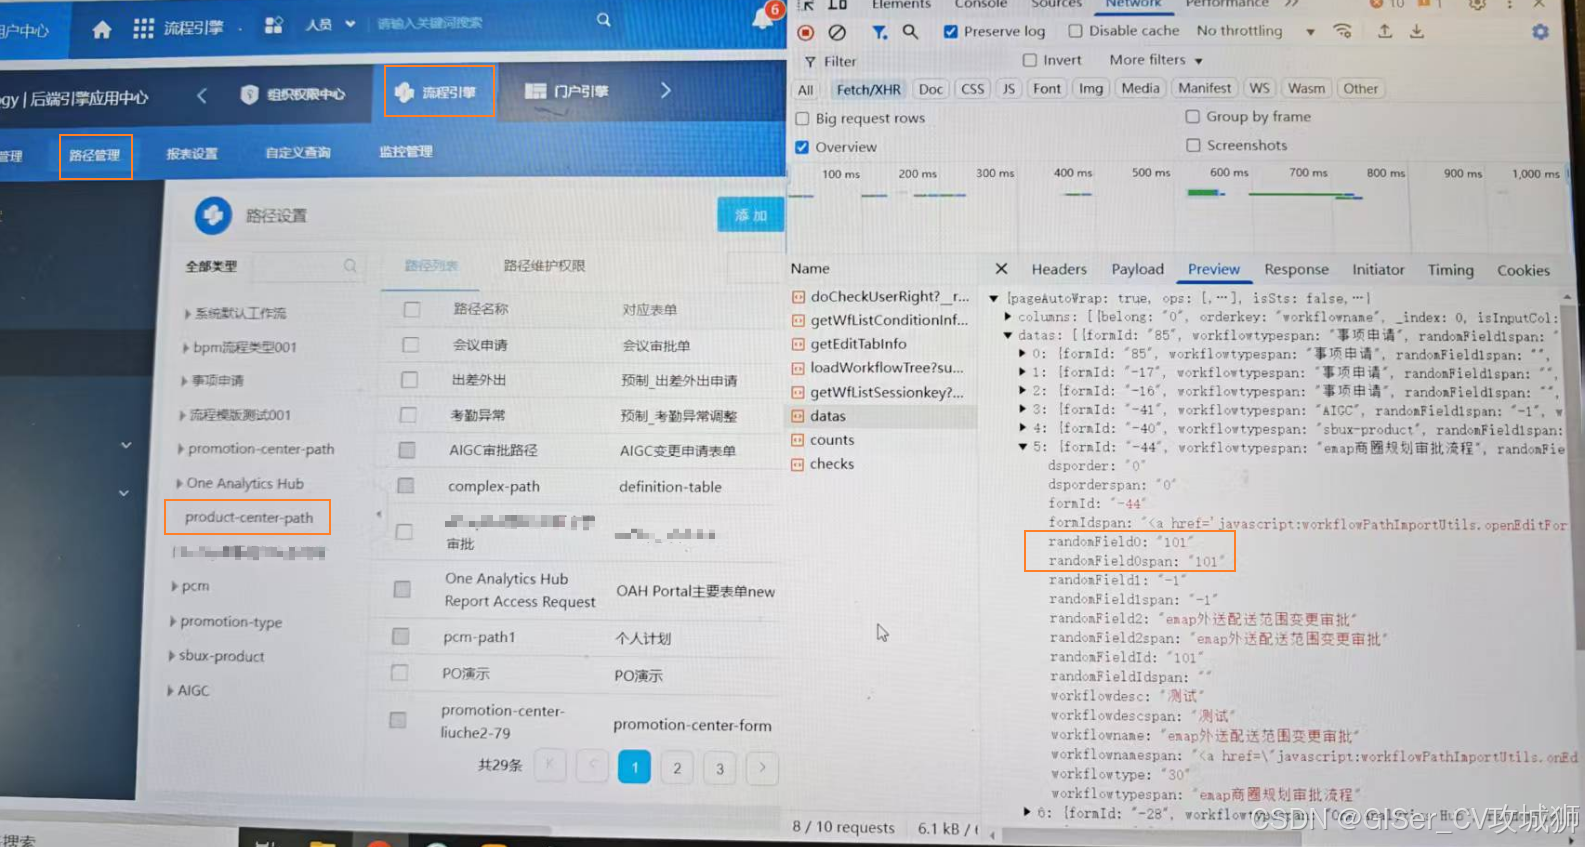Close the request details pane
1585x847 pixels.
[x=1001, y=268]
